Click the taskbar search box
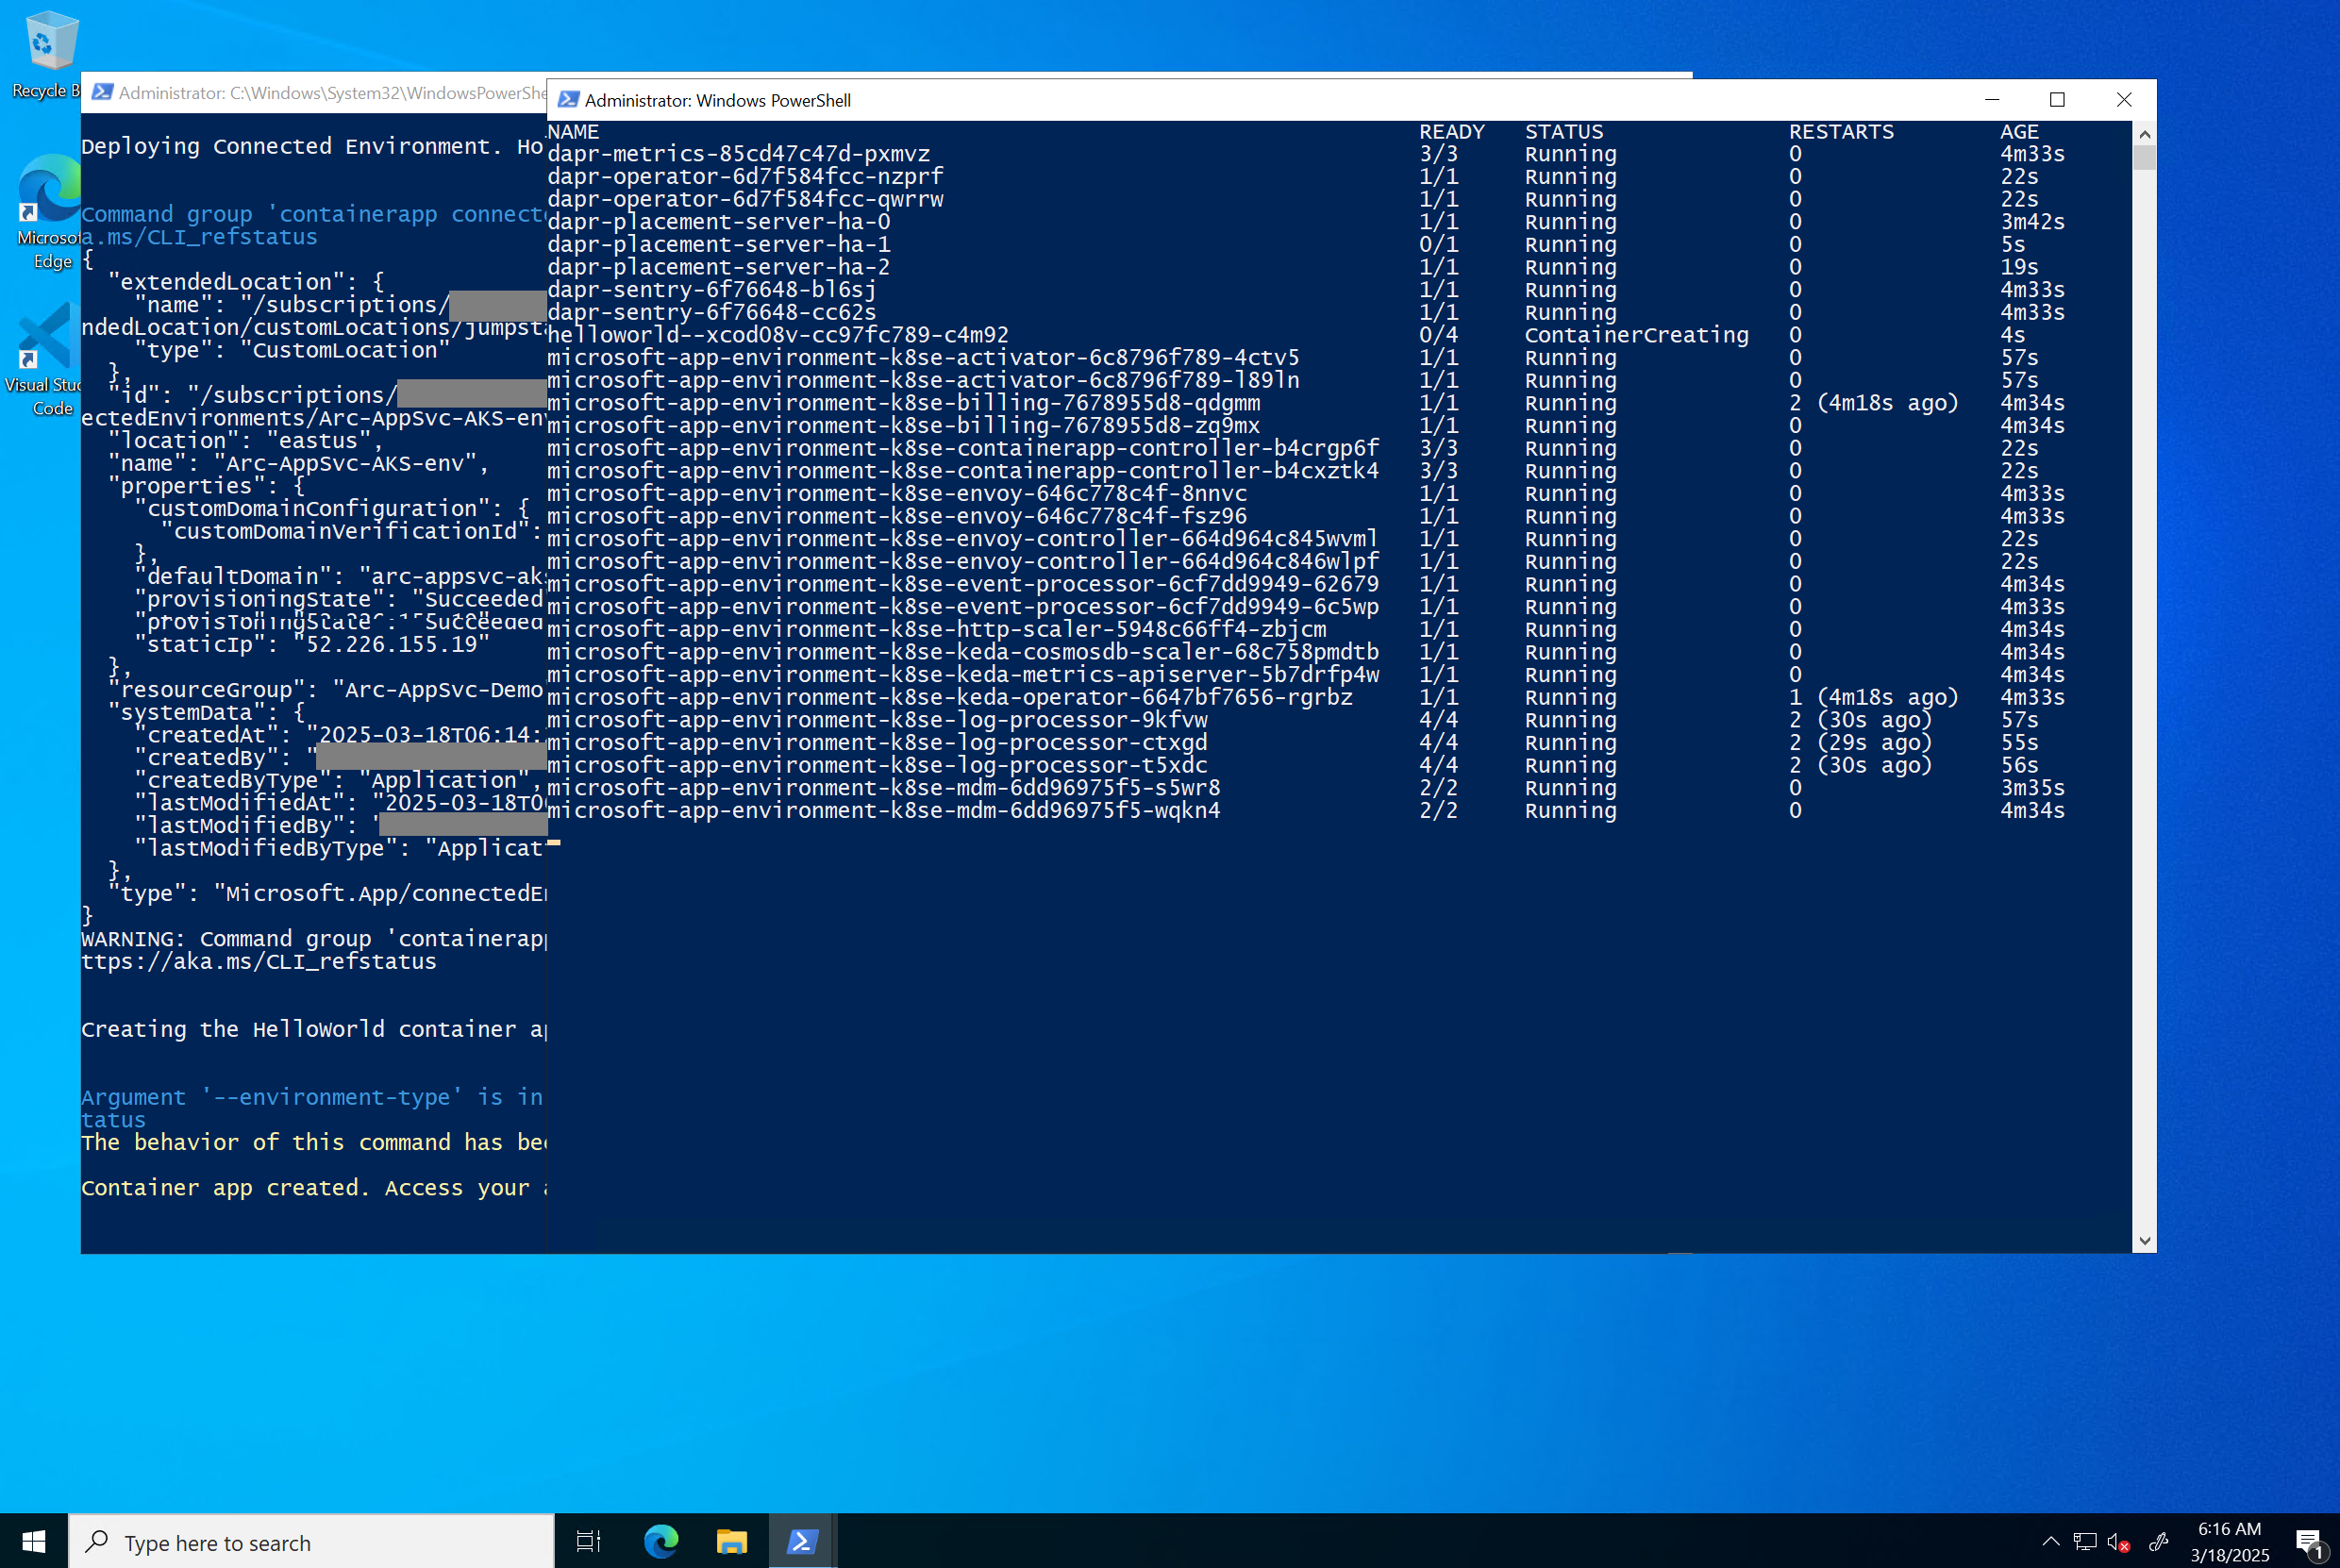Screen dimensions: 2340x1568 tap(312, 1542)
